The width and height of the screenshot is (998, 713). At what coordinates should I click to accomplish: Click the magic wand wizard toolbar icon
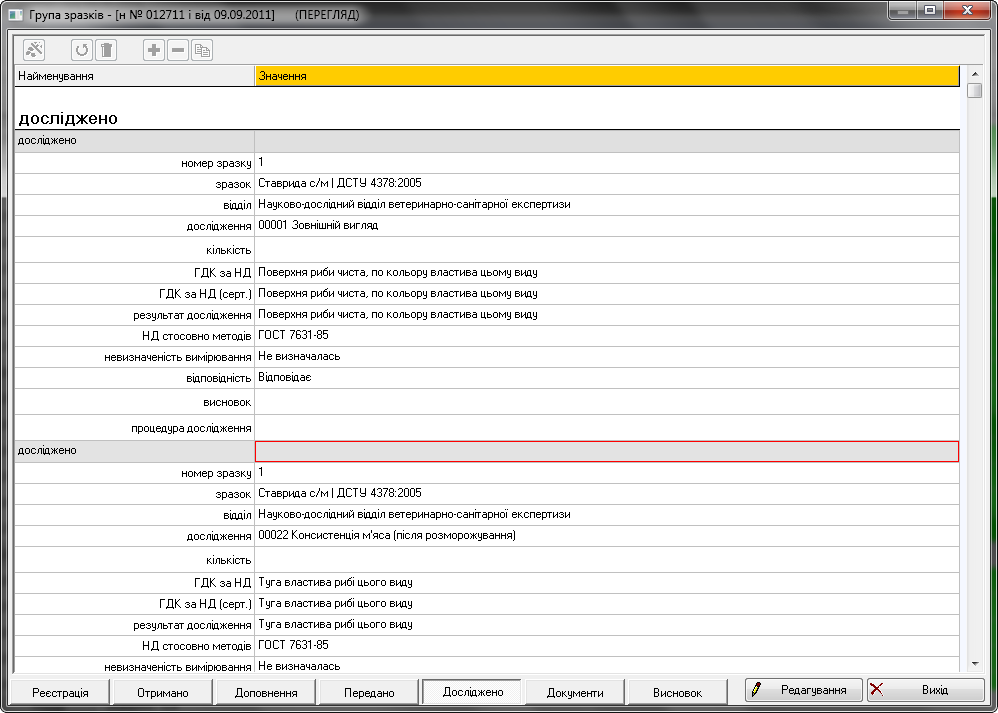[x=34, y=49]
